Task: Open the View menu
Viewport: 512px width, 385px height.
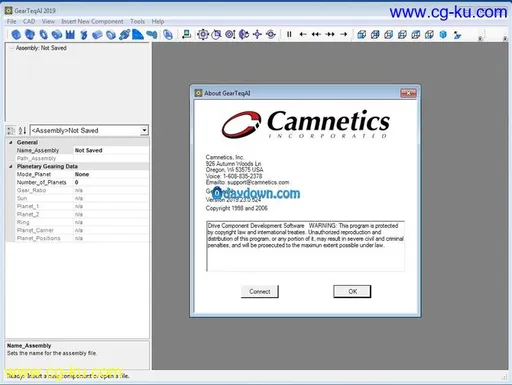Action: [48, 21]
